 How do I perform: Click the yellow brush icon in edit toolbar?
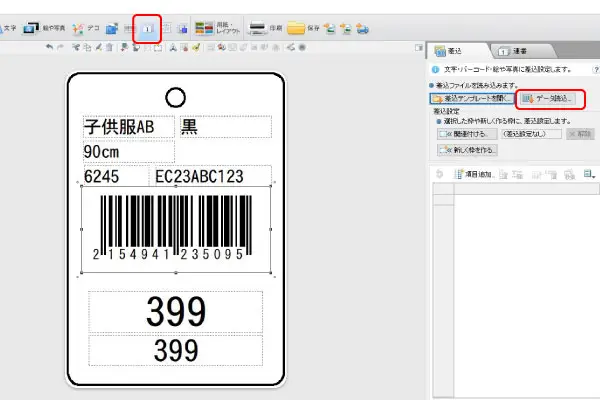[x=196, y=47]
